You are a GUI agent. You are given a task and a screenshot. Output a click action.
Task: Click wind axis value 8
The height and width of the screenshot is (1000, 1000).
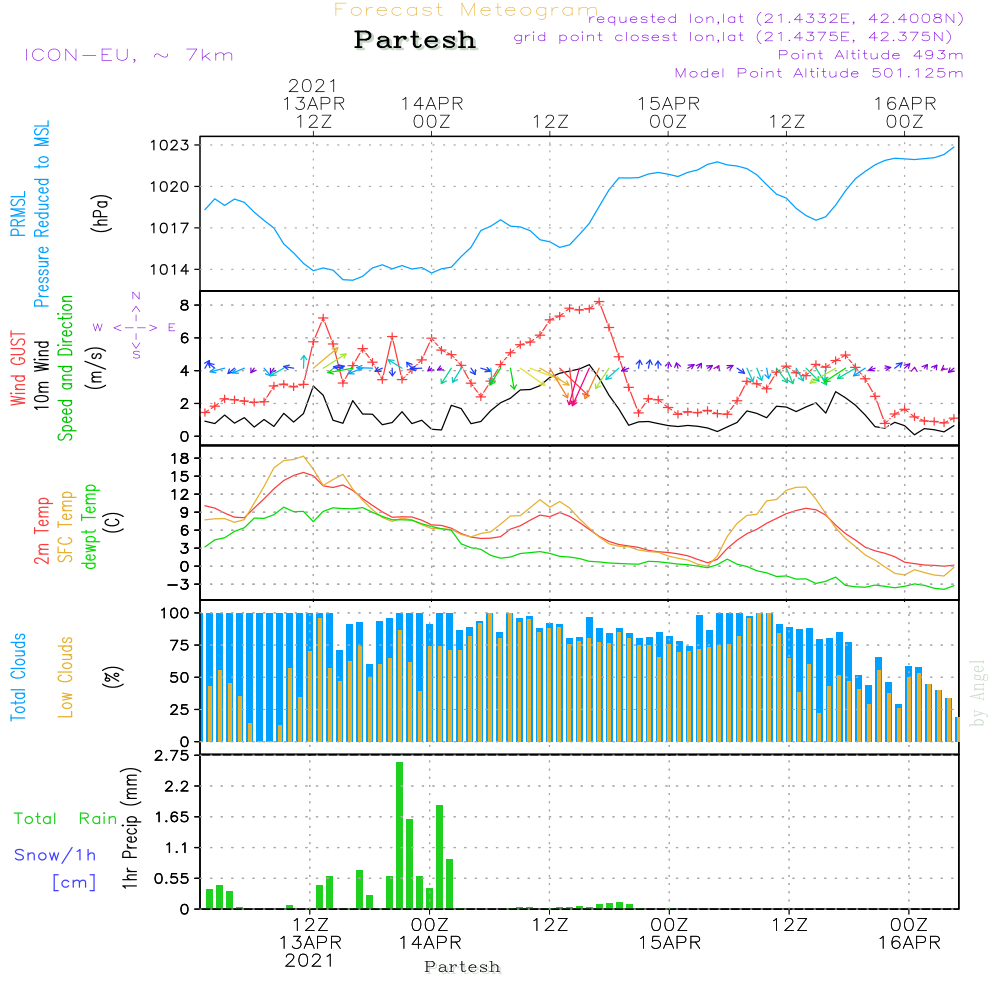click(184, 305)
